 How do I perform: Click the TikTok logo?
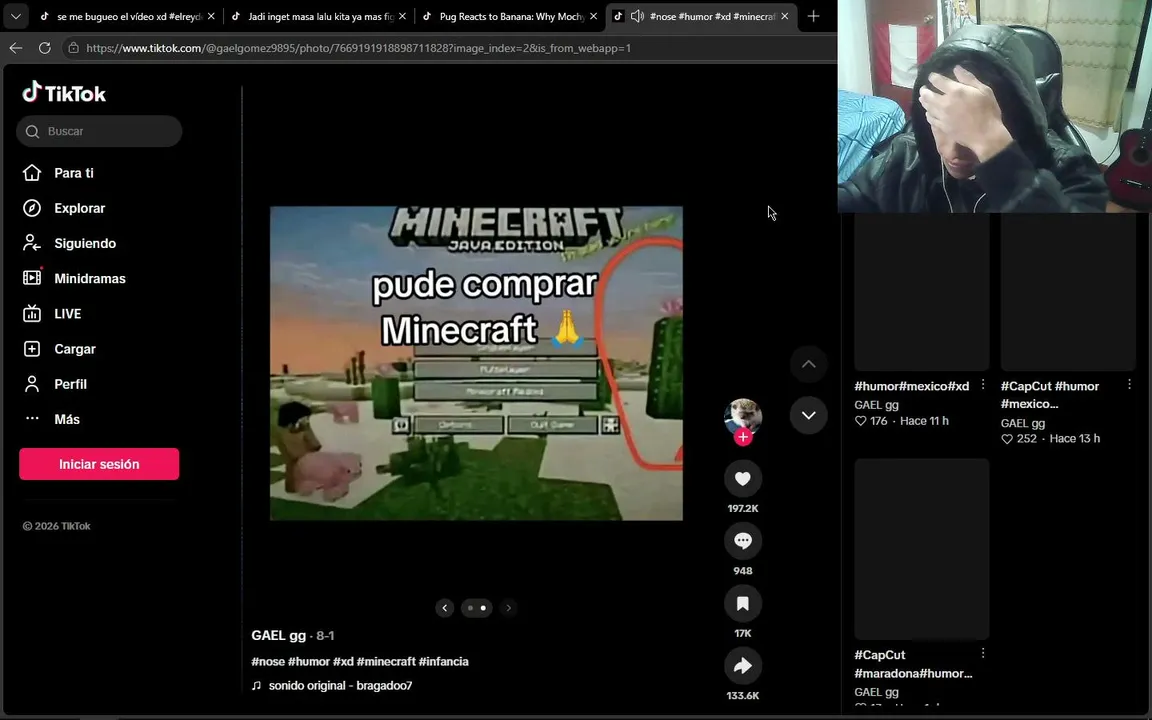[64, 93]
